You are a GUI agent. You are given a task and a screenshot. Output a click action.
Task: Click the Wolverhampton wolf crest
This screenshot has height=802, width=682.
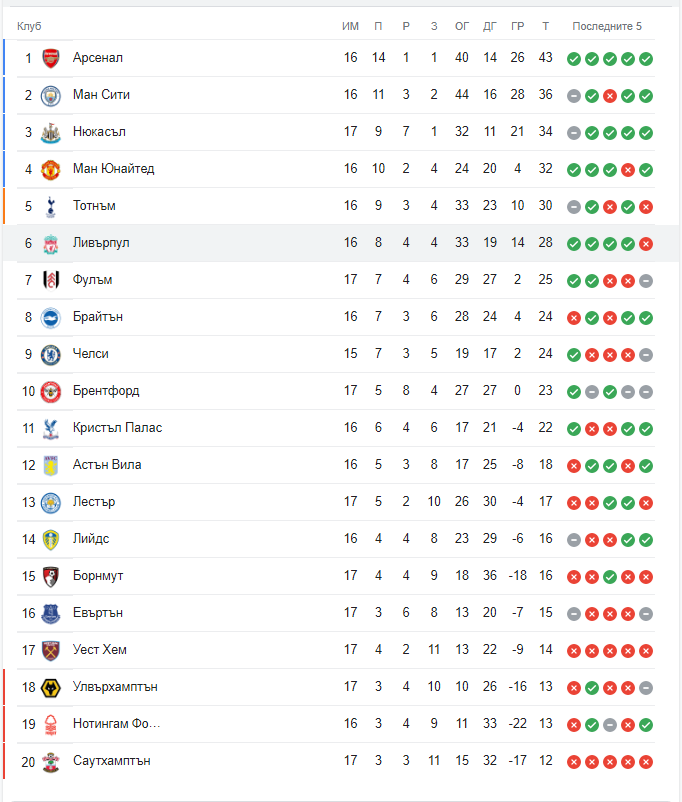(x=51, y=687)
